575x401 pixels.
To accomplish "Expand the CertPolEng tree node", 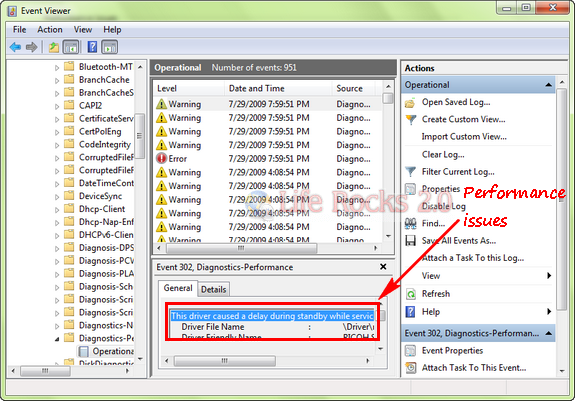I will [57, 132].
